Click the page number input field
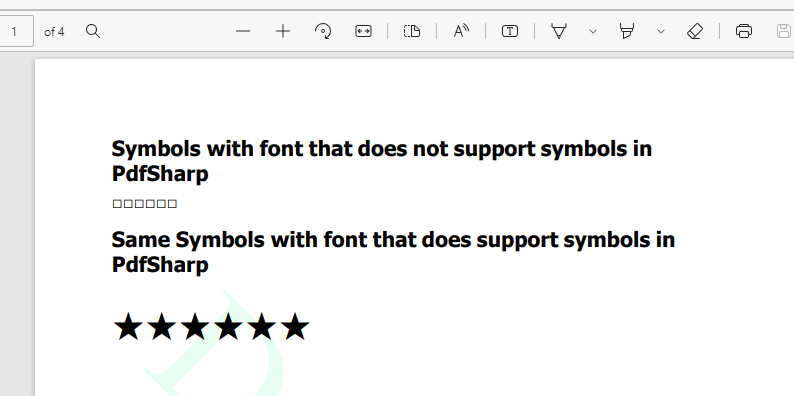794x396 pixels. (x=15, y=31)
